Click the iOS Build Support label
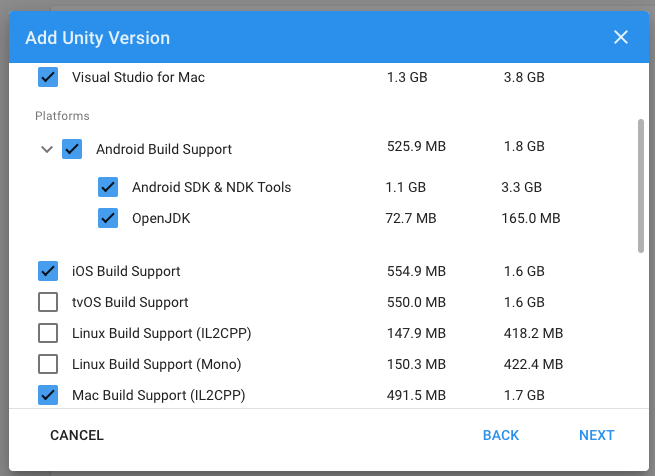The image size is (655, 476). point(126,271)
